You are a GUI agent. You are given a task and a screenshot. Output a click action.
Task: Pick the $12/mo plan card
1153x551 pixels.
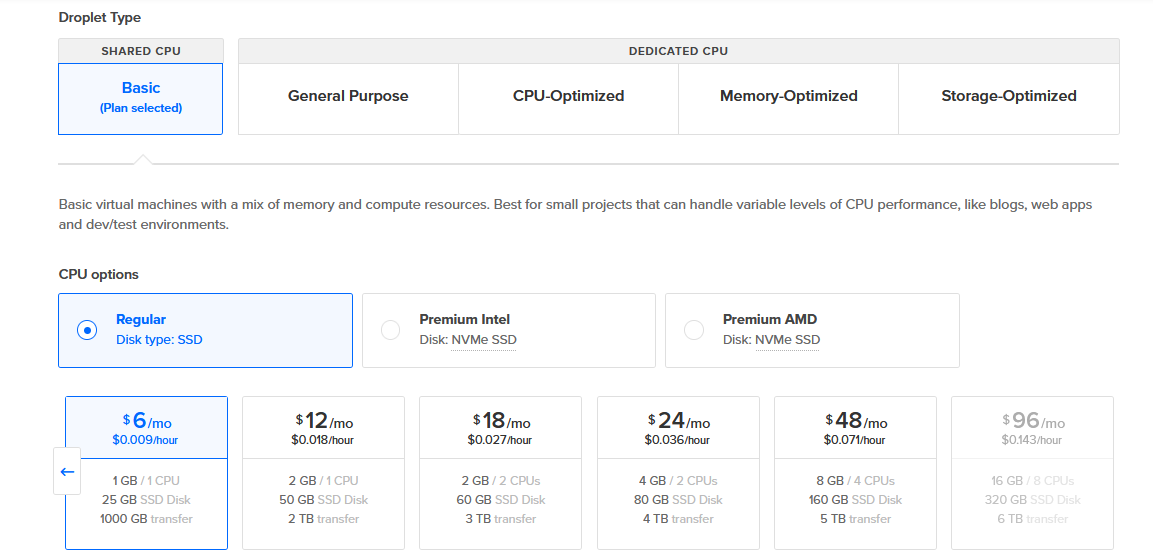pyautogui.click(x=324, y=473)
